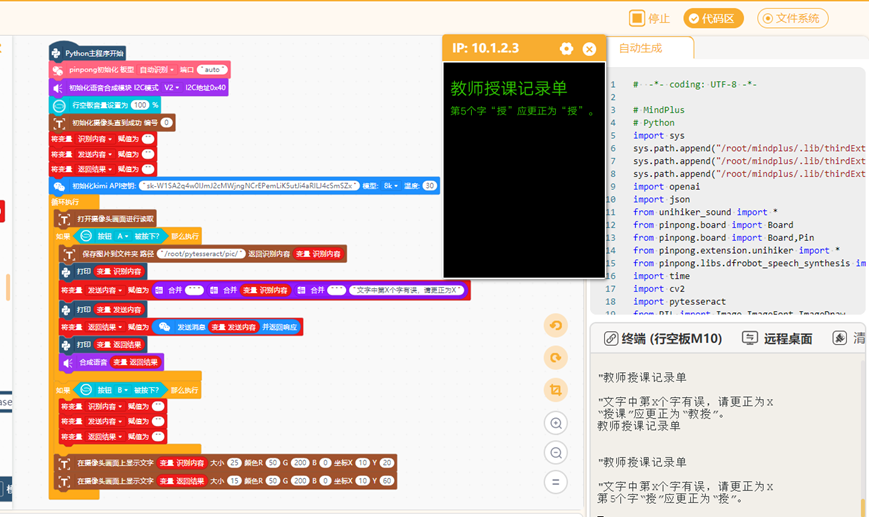Edit 坐标 Y value 20 in display text block
869x517 pixels.
click(x=387, y=463)
